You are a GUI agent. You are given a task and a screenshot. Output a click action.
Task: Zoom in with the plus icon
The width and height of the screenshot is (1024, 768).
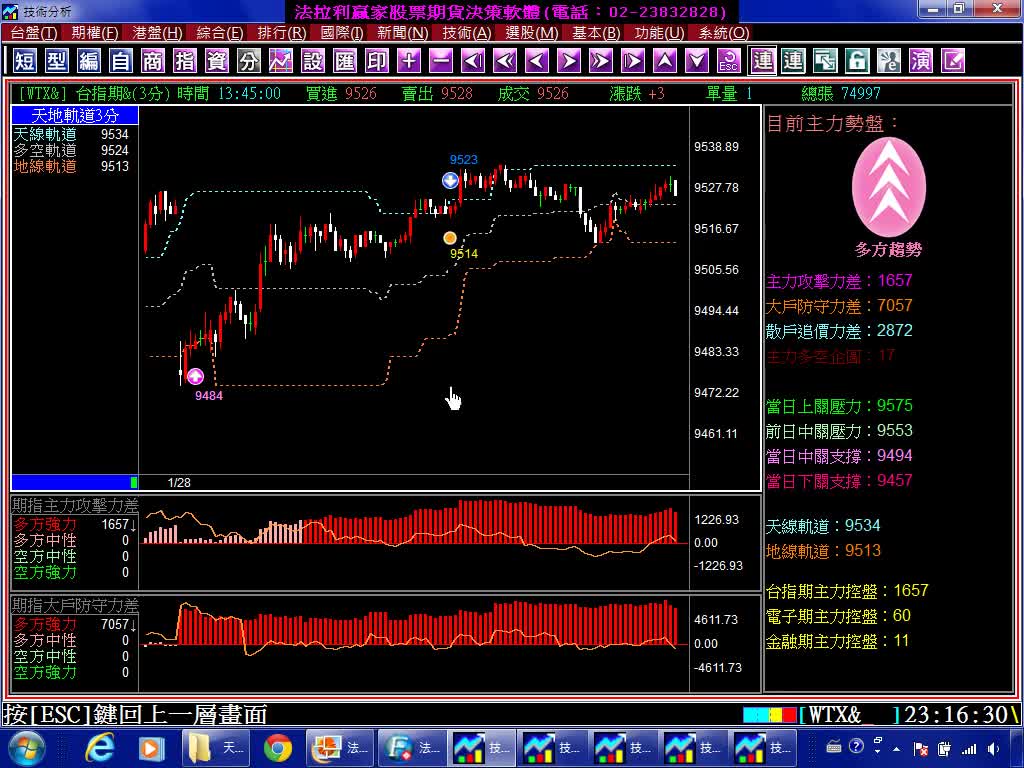pos(409,61)
